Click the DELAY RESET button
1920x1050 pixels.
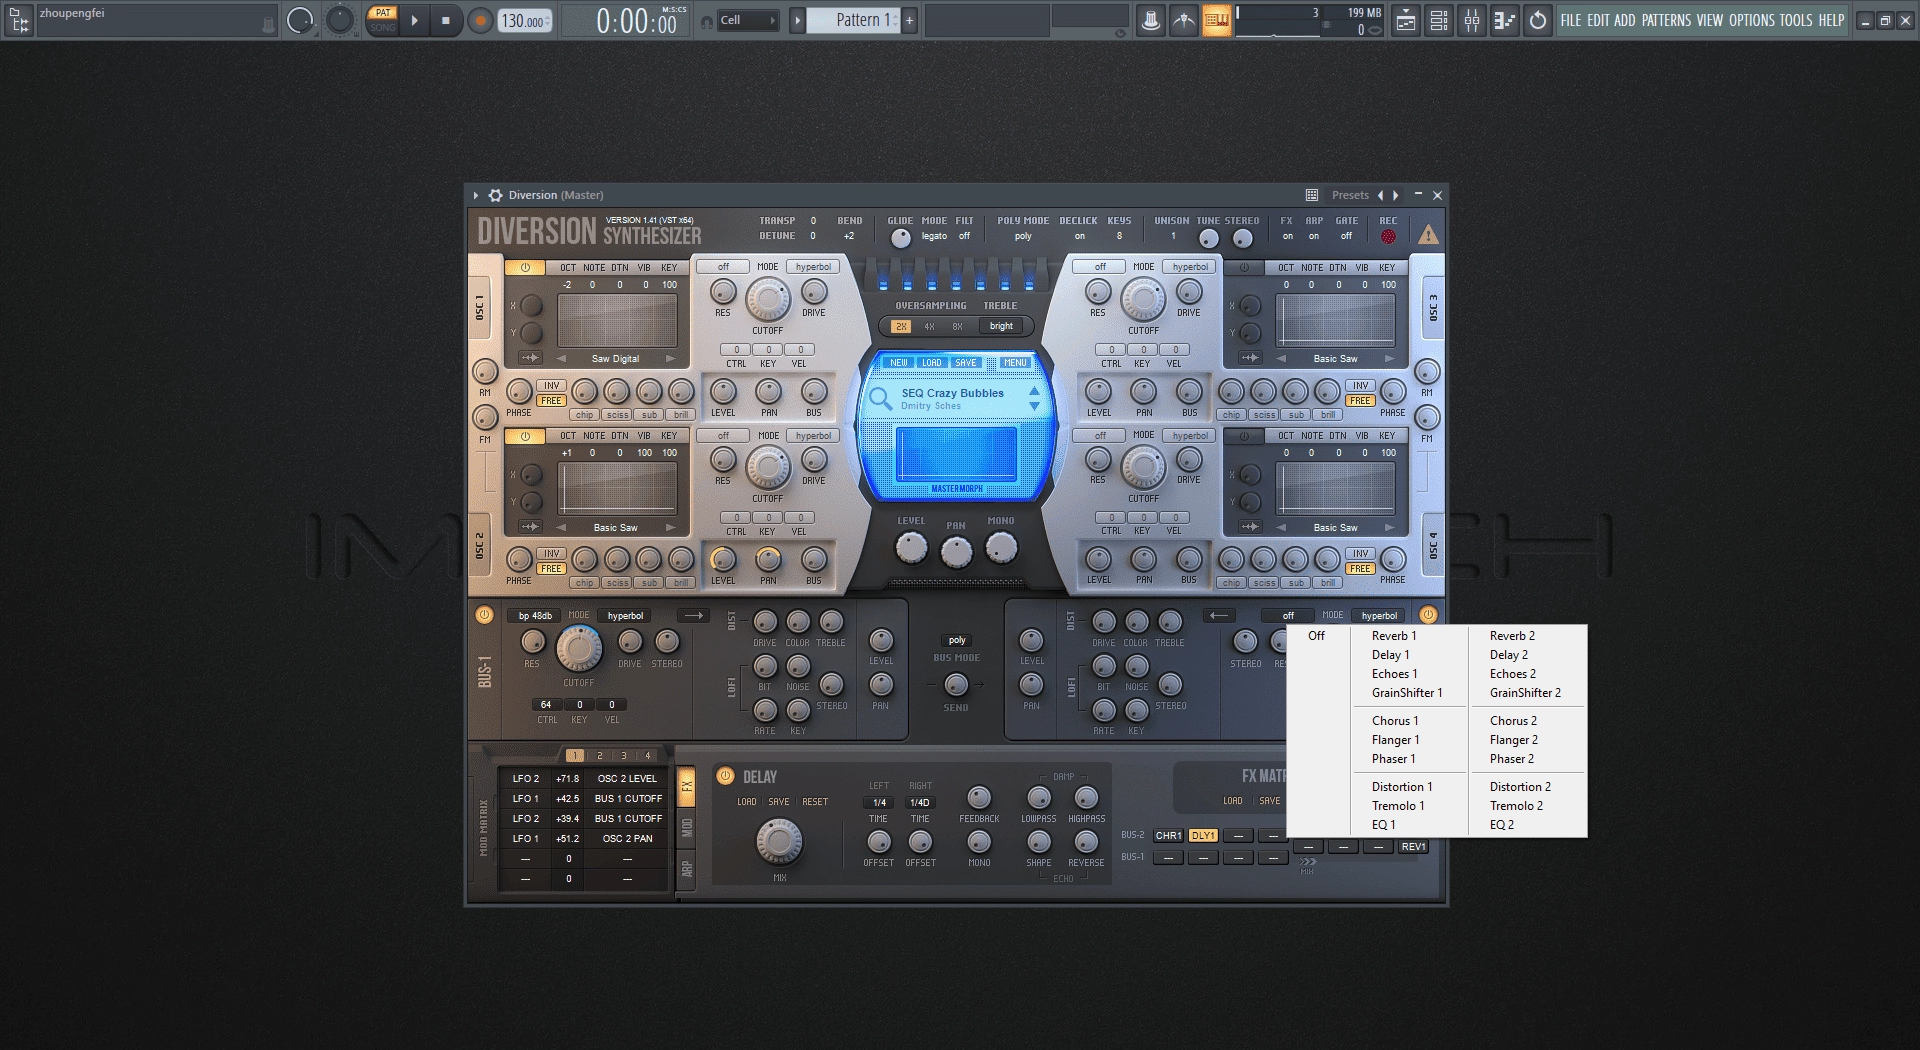point(815,802)
